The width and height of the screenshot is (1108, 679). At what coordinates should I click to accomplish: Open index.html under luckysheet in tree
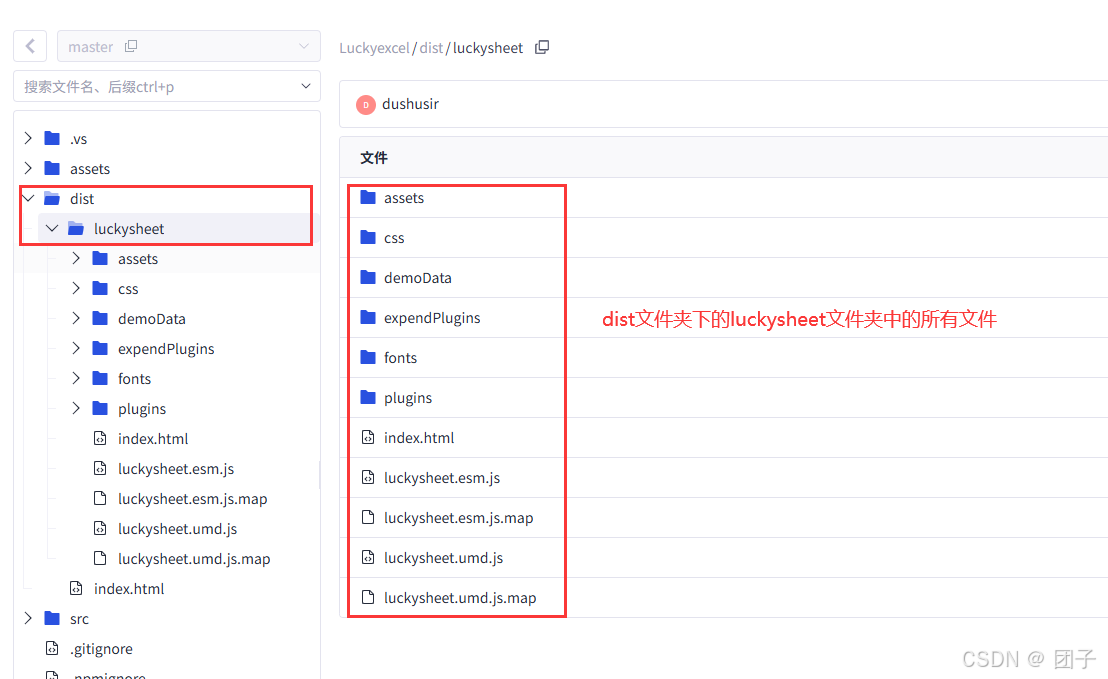[153, 439]
